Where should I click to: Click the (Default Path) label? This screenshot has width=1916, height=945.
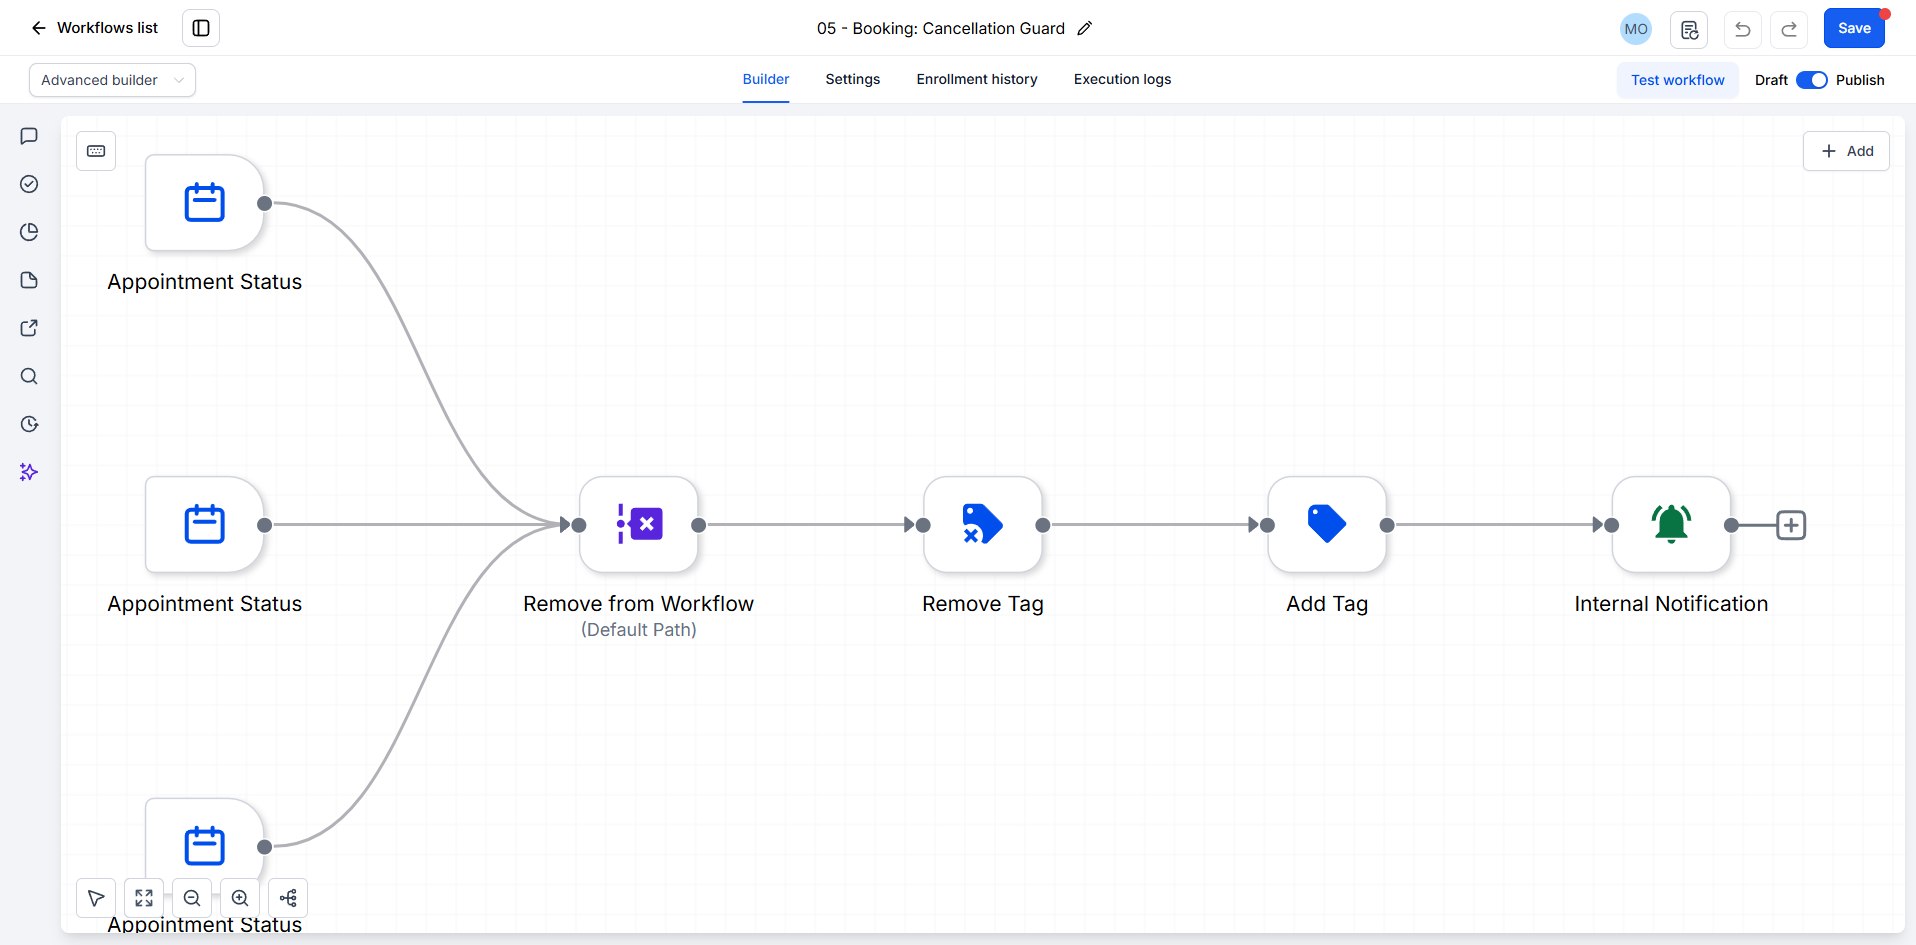pyautogui.click(x=639, y=630)
